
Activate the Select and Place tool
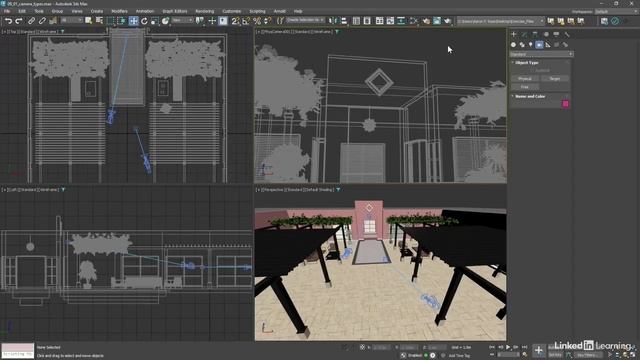pyautogui.click(x=165, y=21)
